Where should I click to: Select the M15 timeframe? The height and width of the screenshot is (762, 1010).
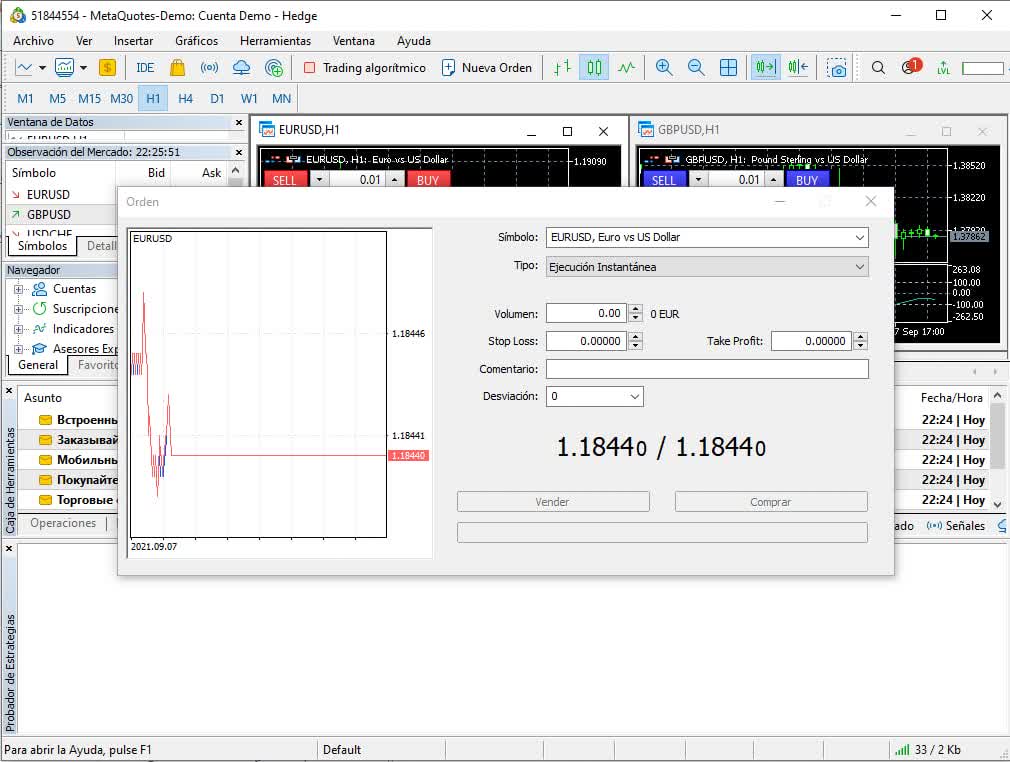pos(89,99)
